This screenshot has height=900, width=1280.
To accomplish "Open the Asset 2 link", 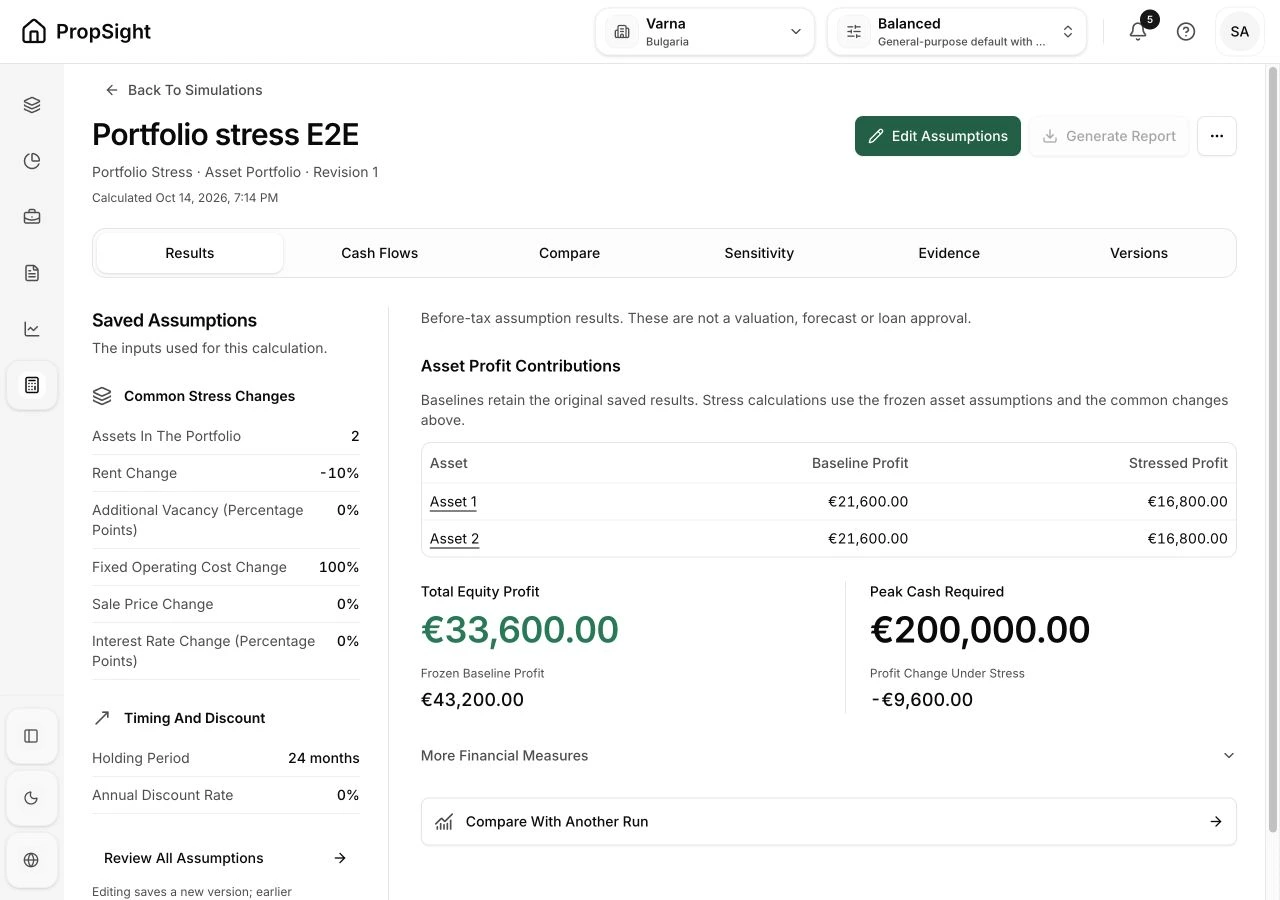I will [455, 539].
